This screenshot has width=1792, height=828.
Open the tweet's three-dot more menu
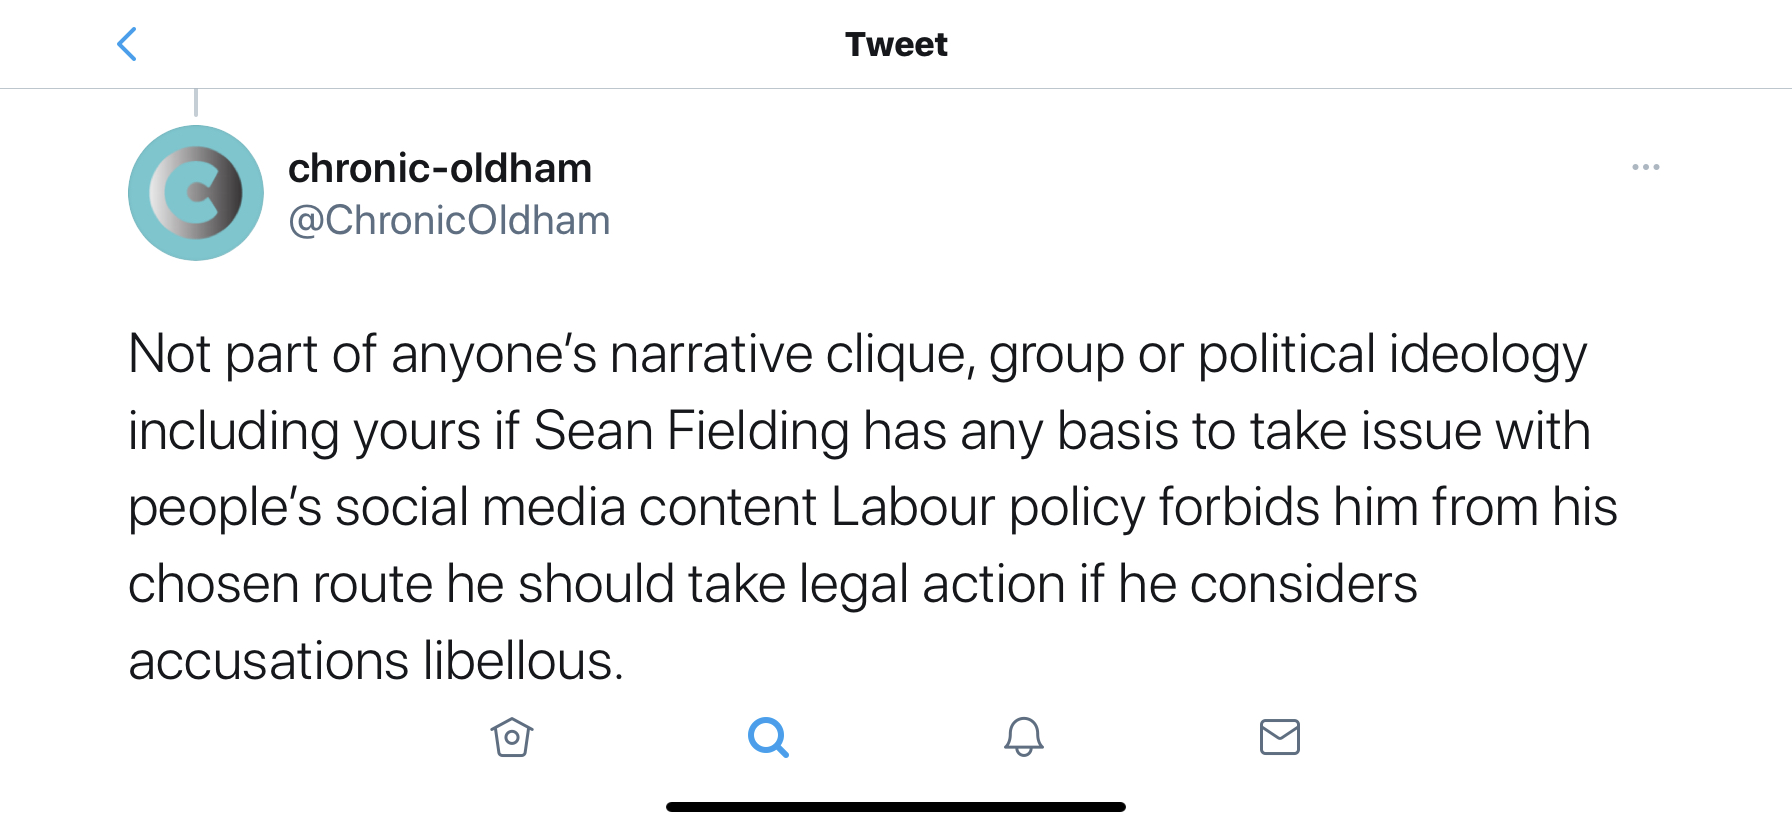tap(1645, 167)
